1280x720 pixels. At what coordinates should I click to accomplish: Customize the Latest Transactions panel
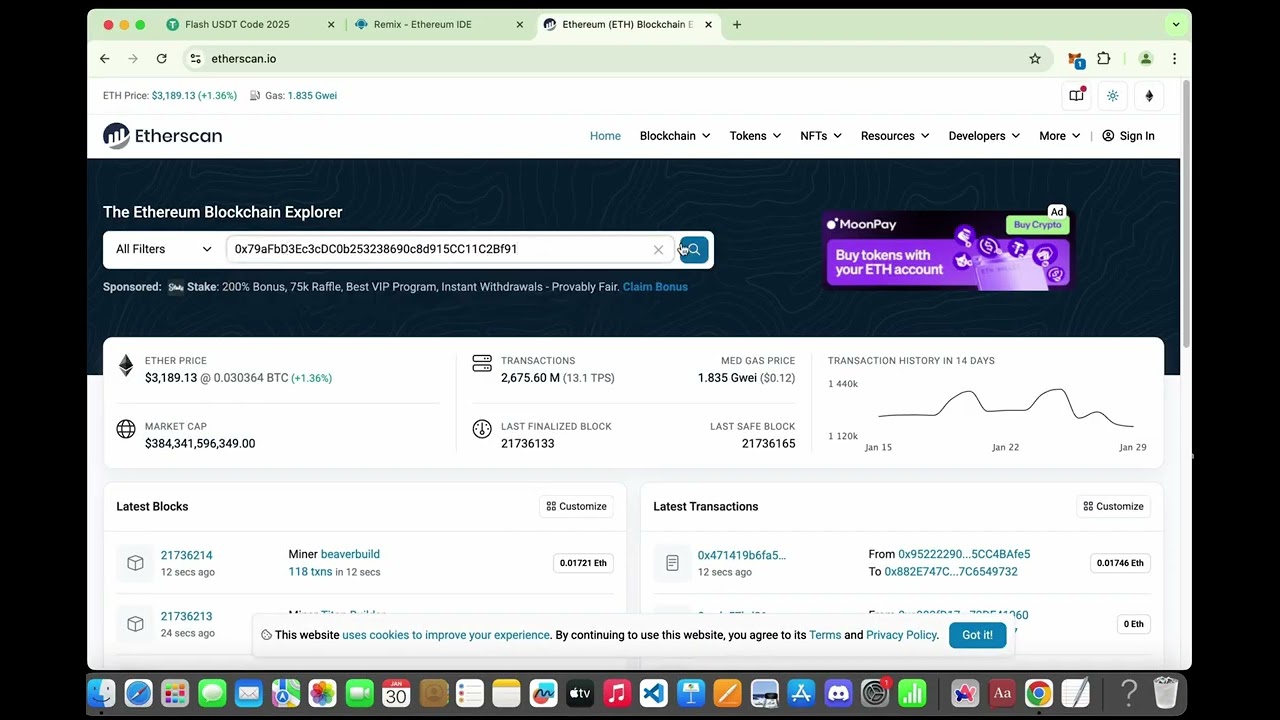point(1114,506)
